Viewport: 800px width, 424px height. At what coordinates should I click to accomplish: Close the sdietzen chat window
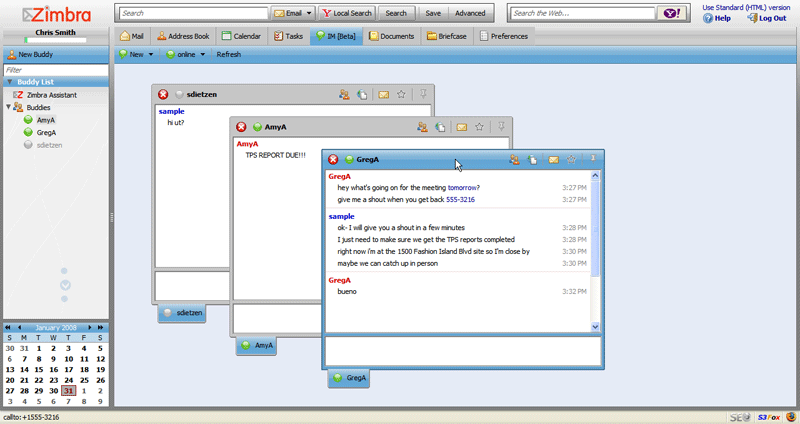pos(163,94)
